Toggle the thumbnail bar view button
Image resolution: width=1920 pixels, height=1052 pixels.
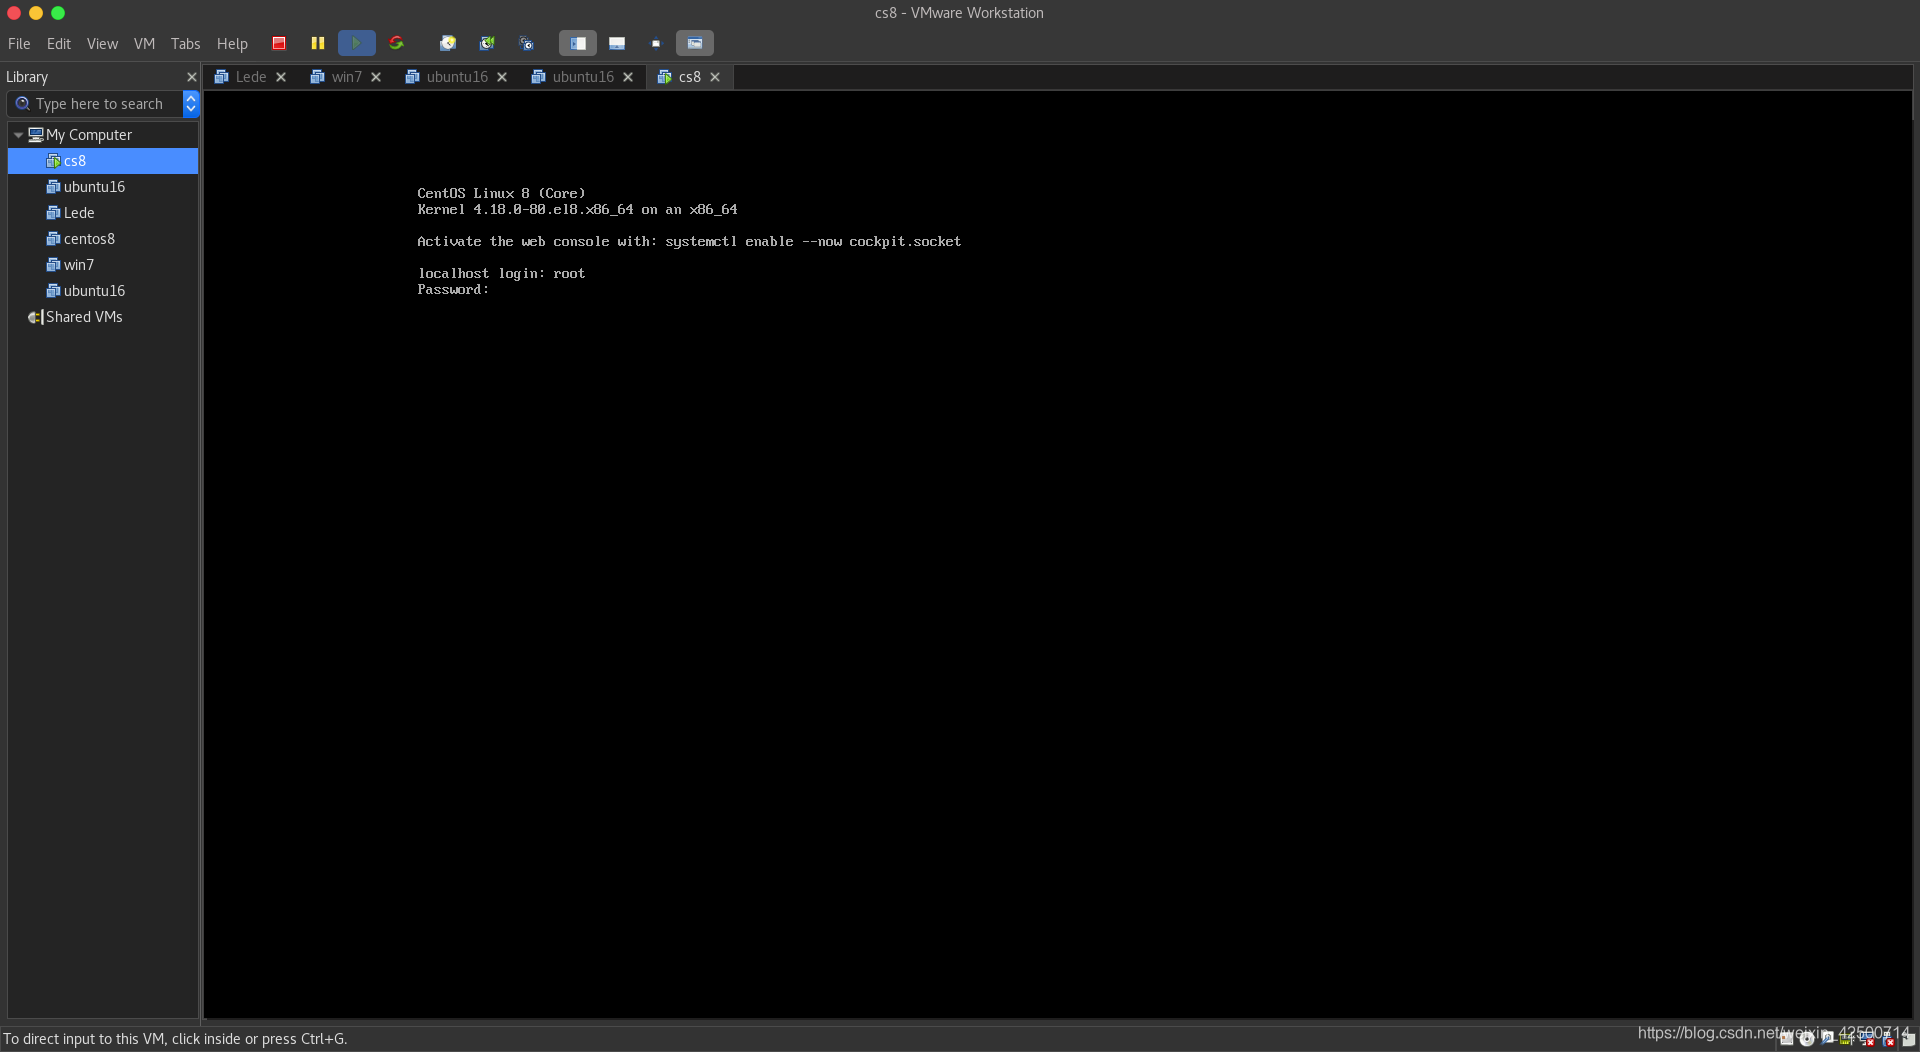(x=617, y=43)
